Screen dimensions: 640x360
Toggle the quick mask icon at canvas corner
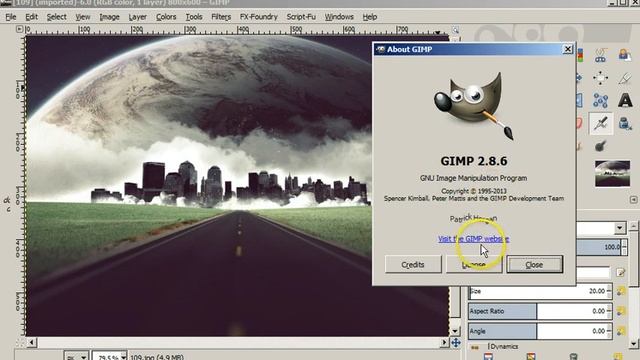20,343
